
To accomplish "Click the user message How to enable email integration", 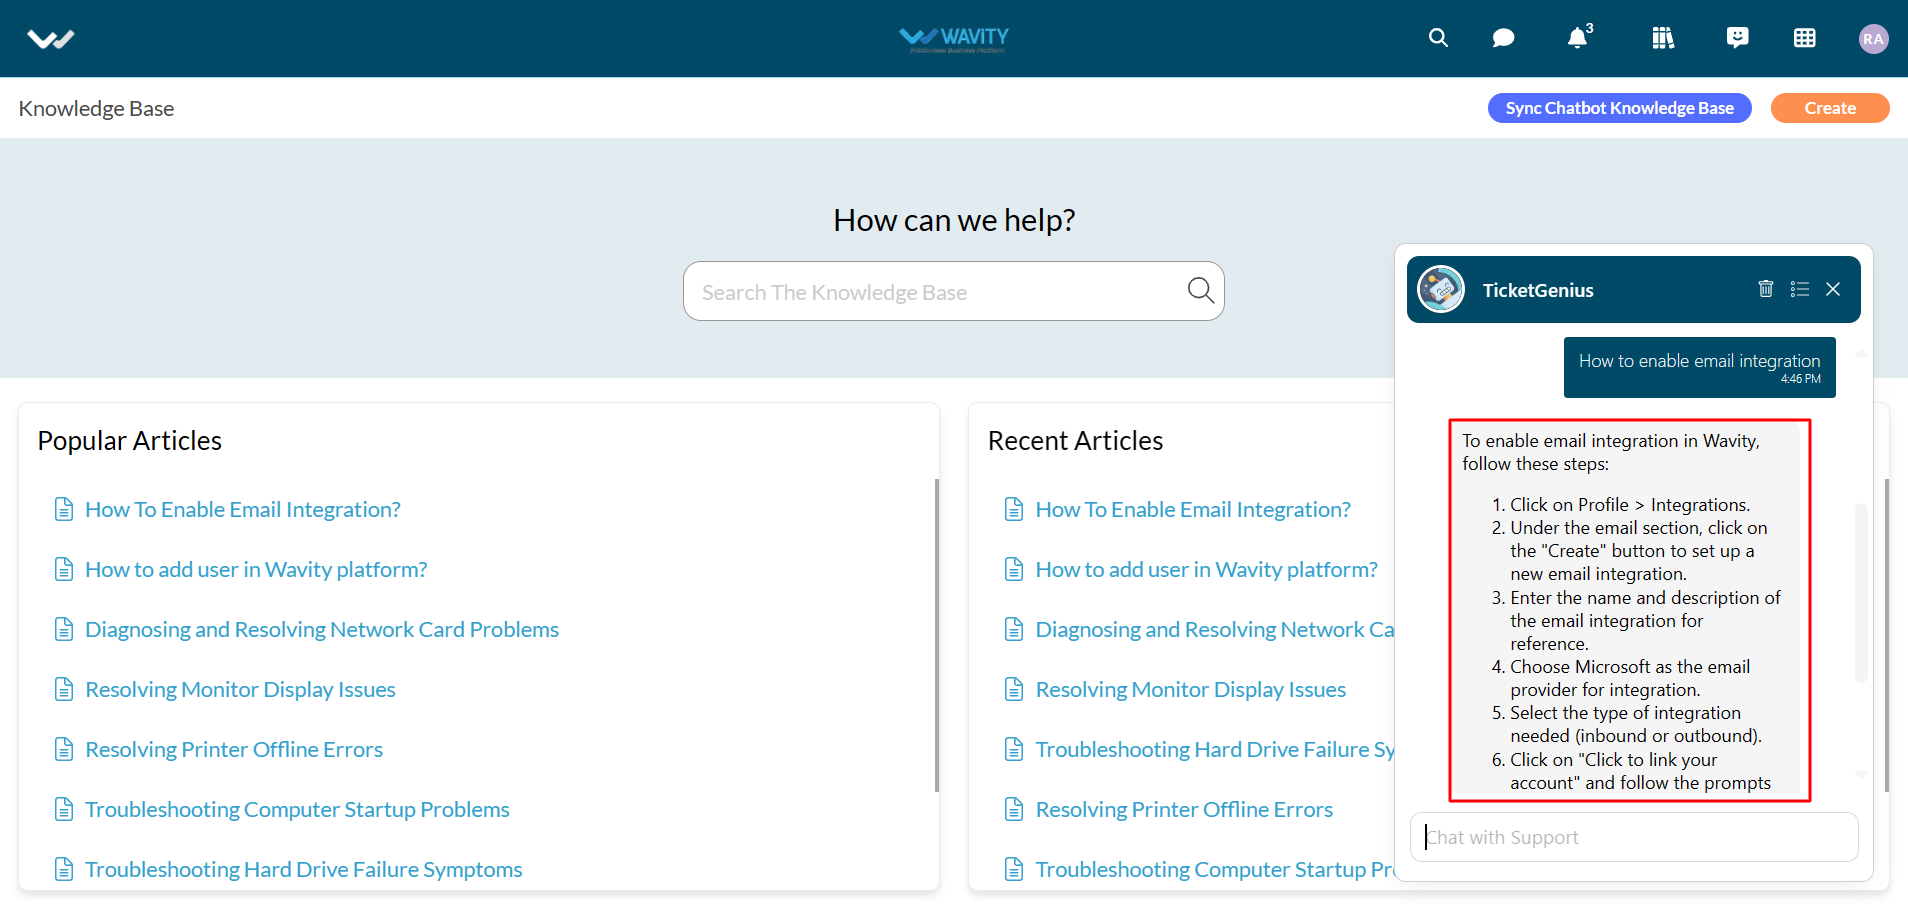I will 1699,367.
